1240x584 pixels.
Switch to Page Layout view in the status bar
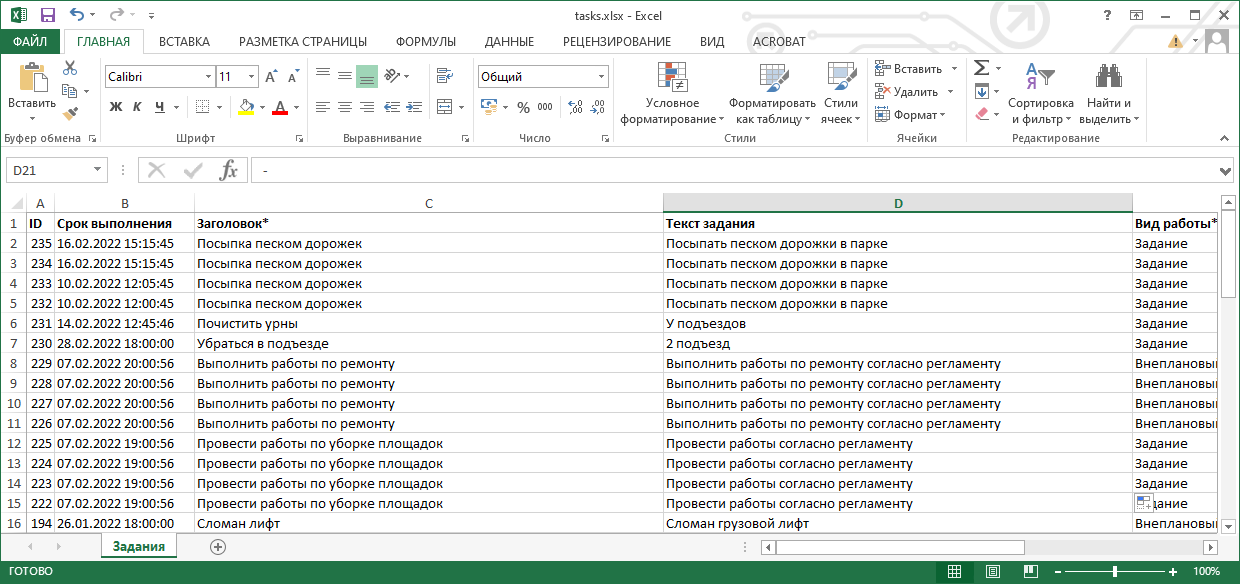[x=991, y=571]
